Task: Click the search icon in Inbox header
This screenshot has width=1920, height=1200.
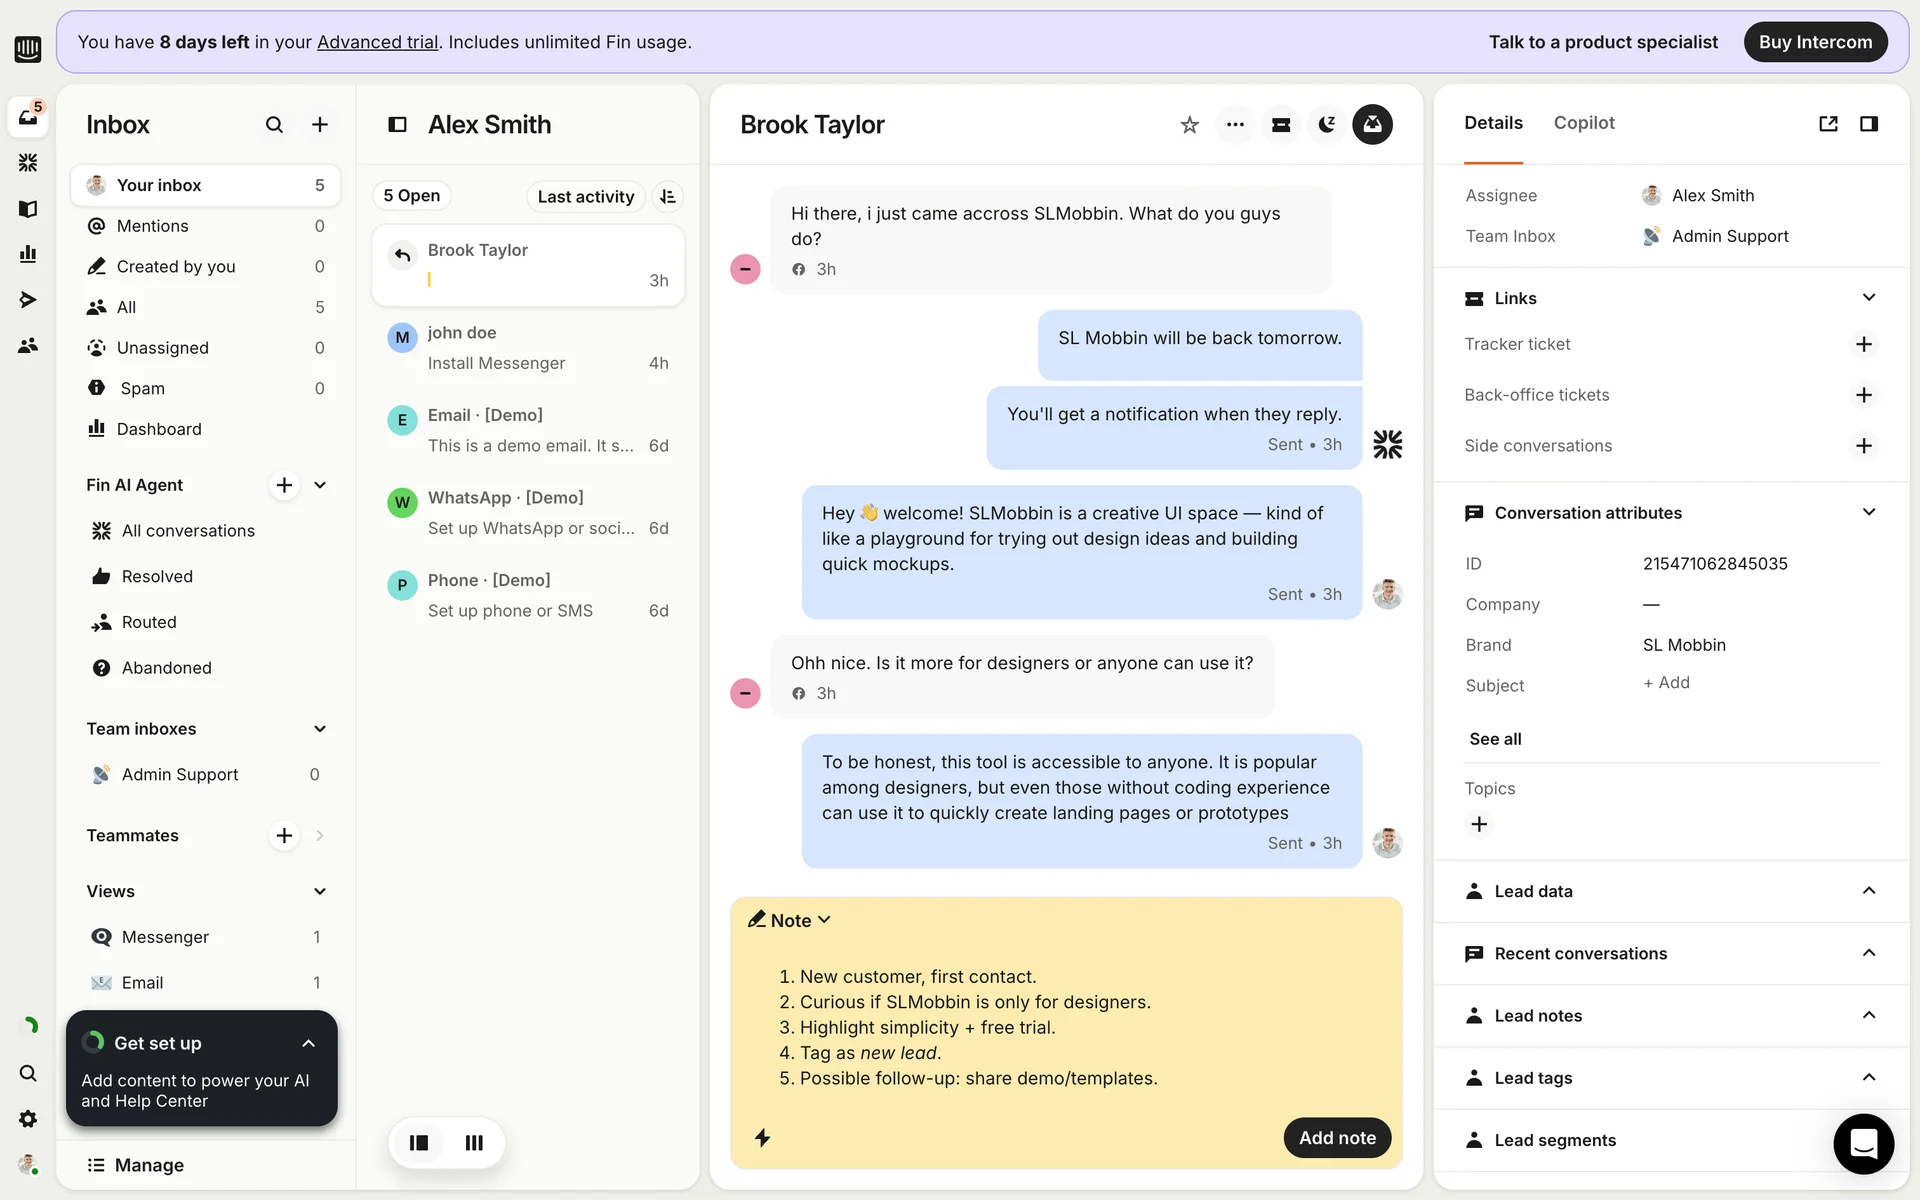Action: 274,125
